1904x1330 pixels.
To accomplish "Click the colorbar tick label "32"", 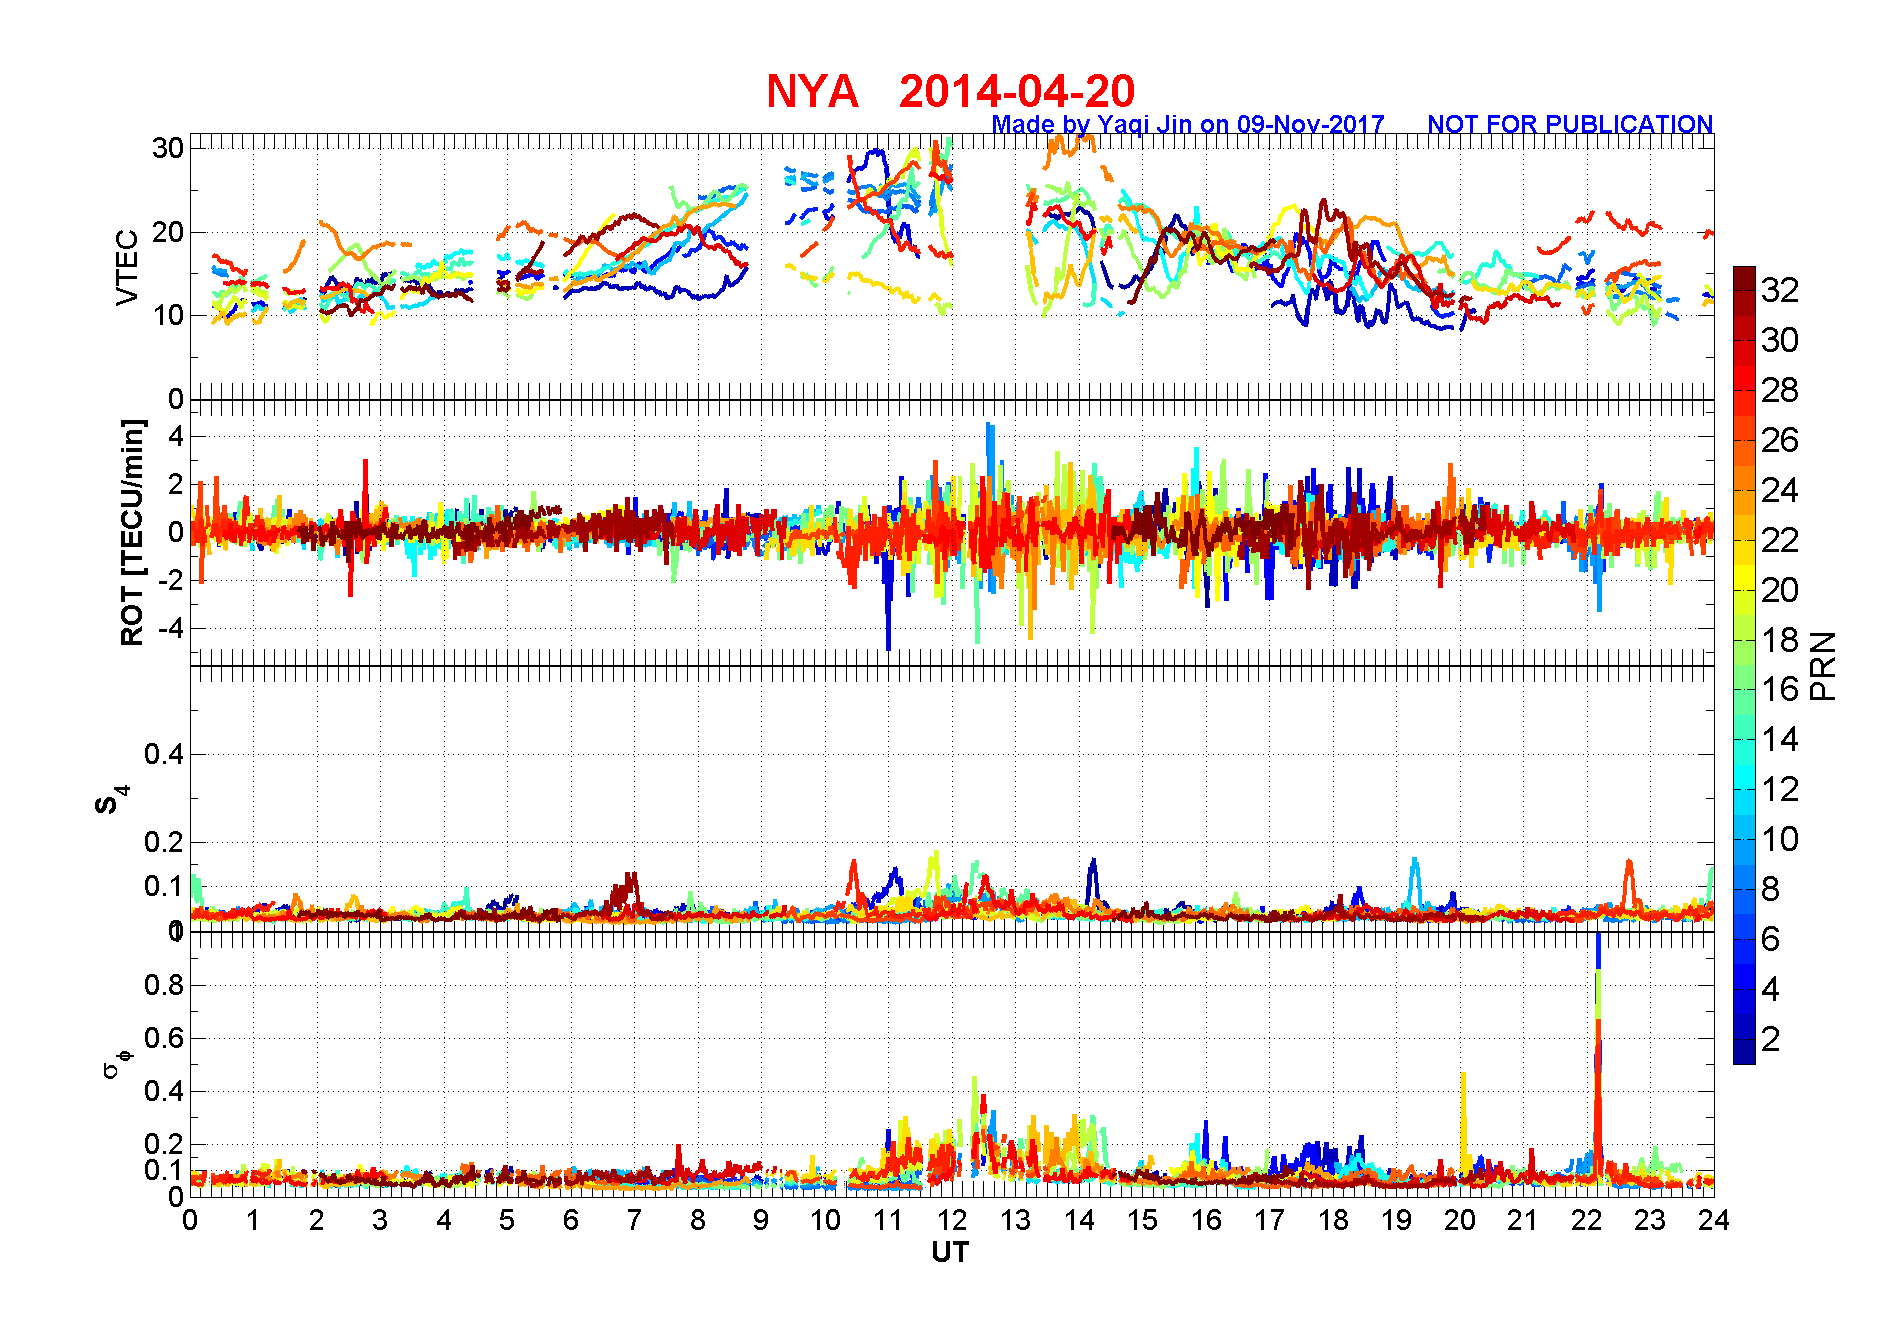I will 1780,290.
